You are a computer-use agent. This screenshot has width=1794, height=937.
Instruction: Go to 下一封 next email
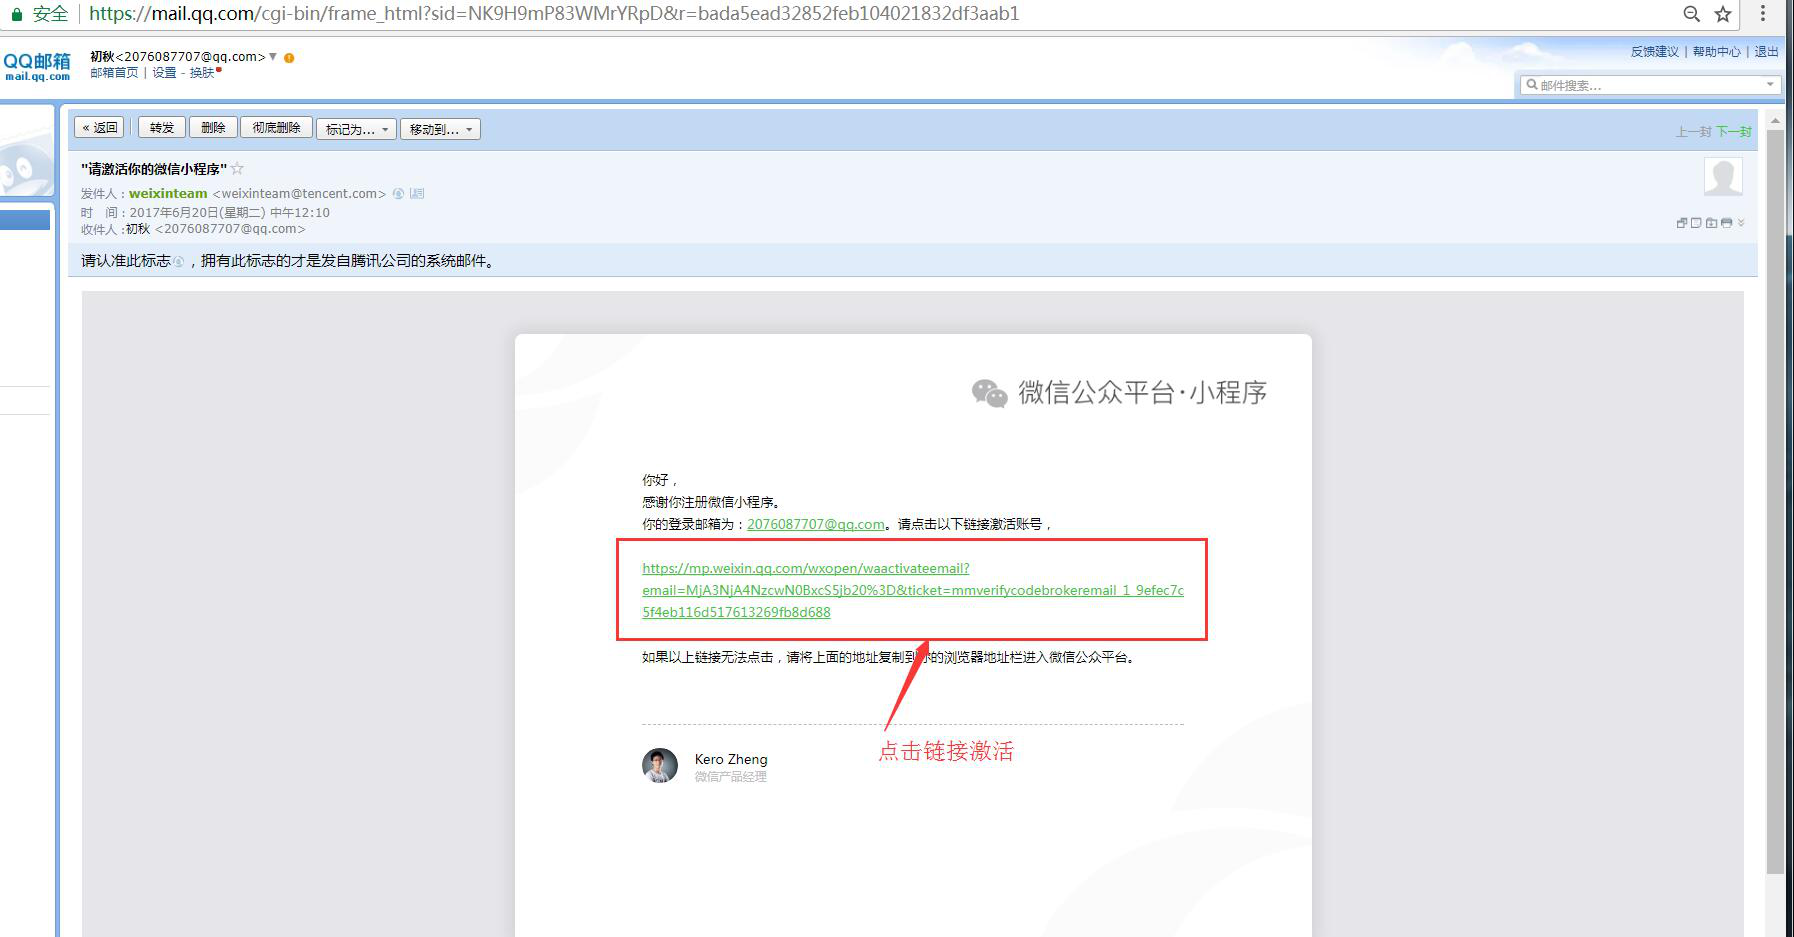(1734, 131)
